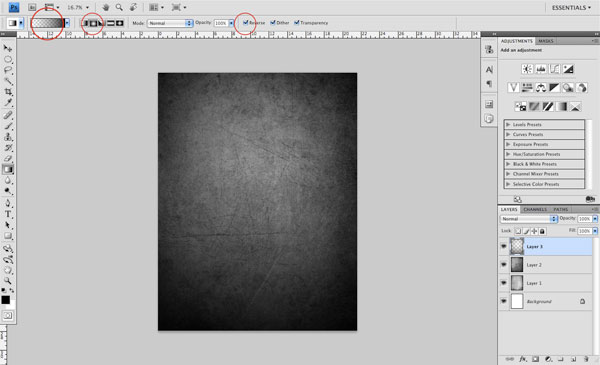The height and width of the screenshot is (365, 600).
Task: Uncheck the Dither checkbox
Action: point(273,23)
